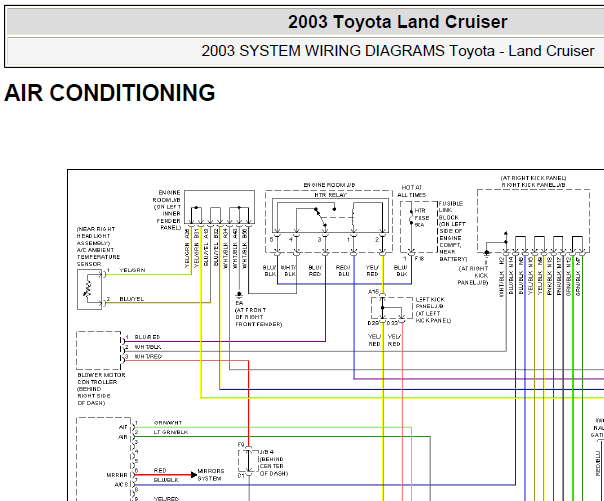Click the 'J/B 4' junction block label

(267, 452)
